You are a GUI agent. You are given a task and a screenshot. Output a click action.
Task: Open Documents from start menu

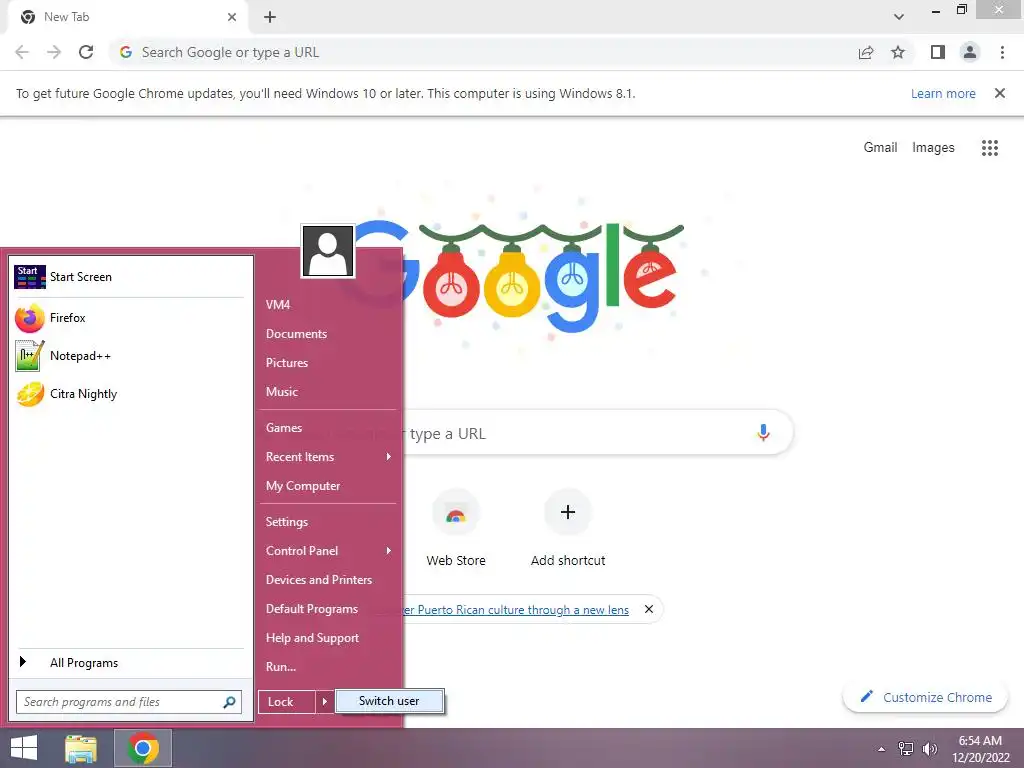(x=328, y=334)
